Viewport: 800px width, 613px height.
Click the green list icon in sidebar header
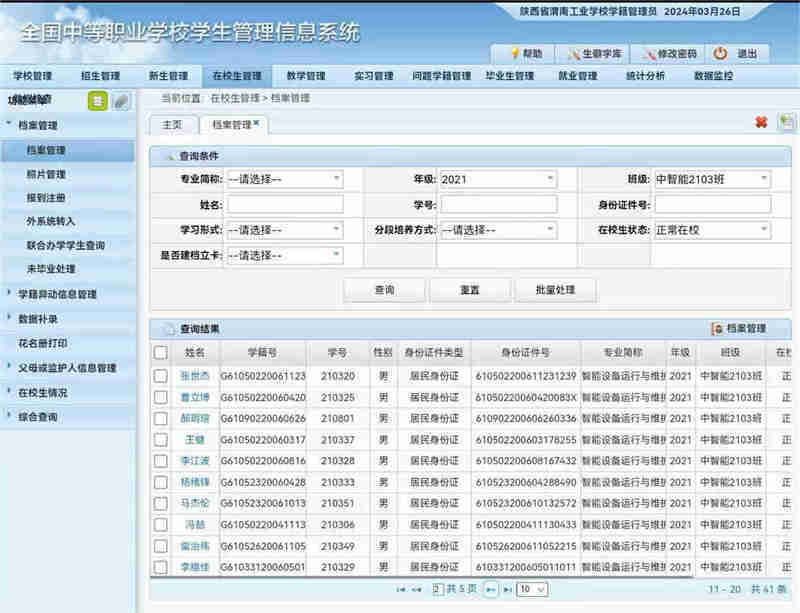[x=98, y=100]
